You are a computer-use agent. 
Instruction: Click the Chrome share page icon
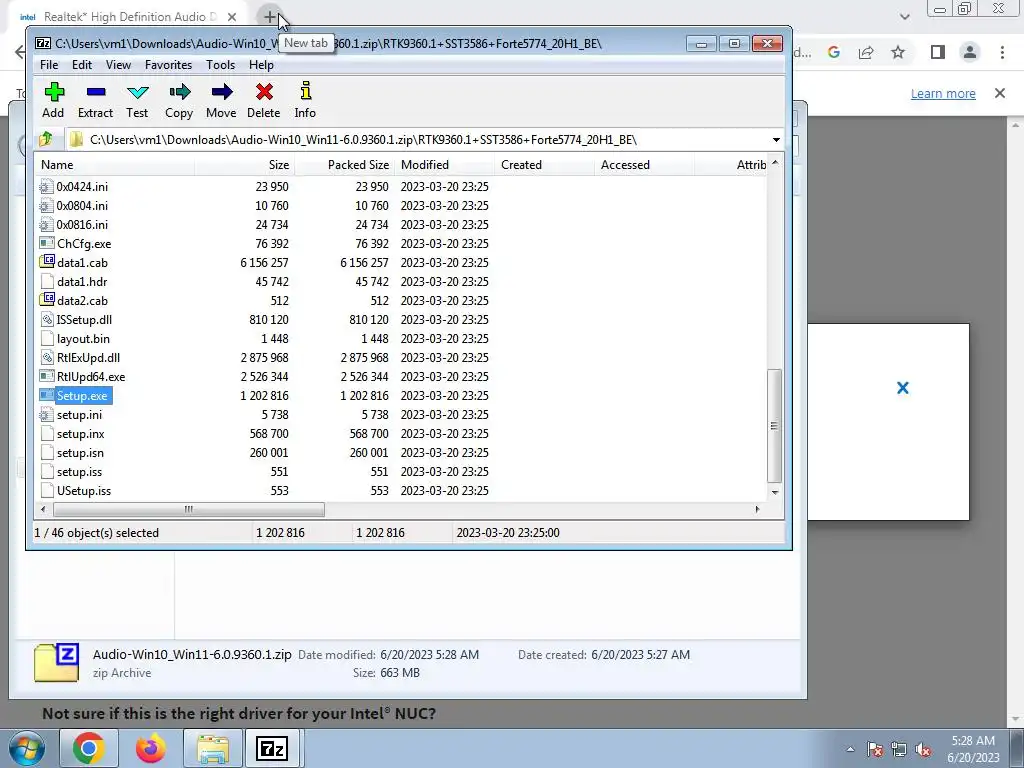point(866,52)
